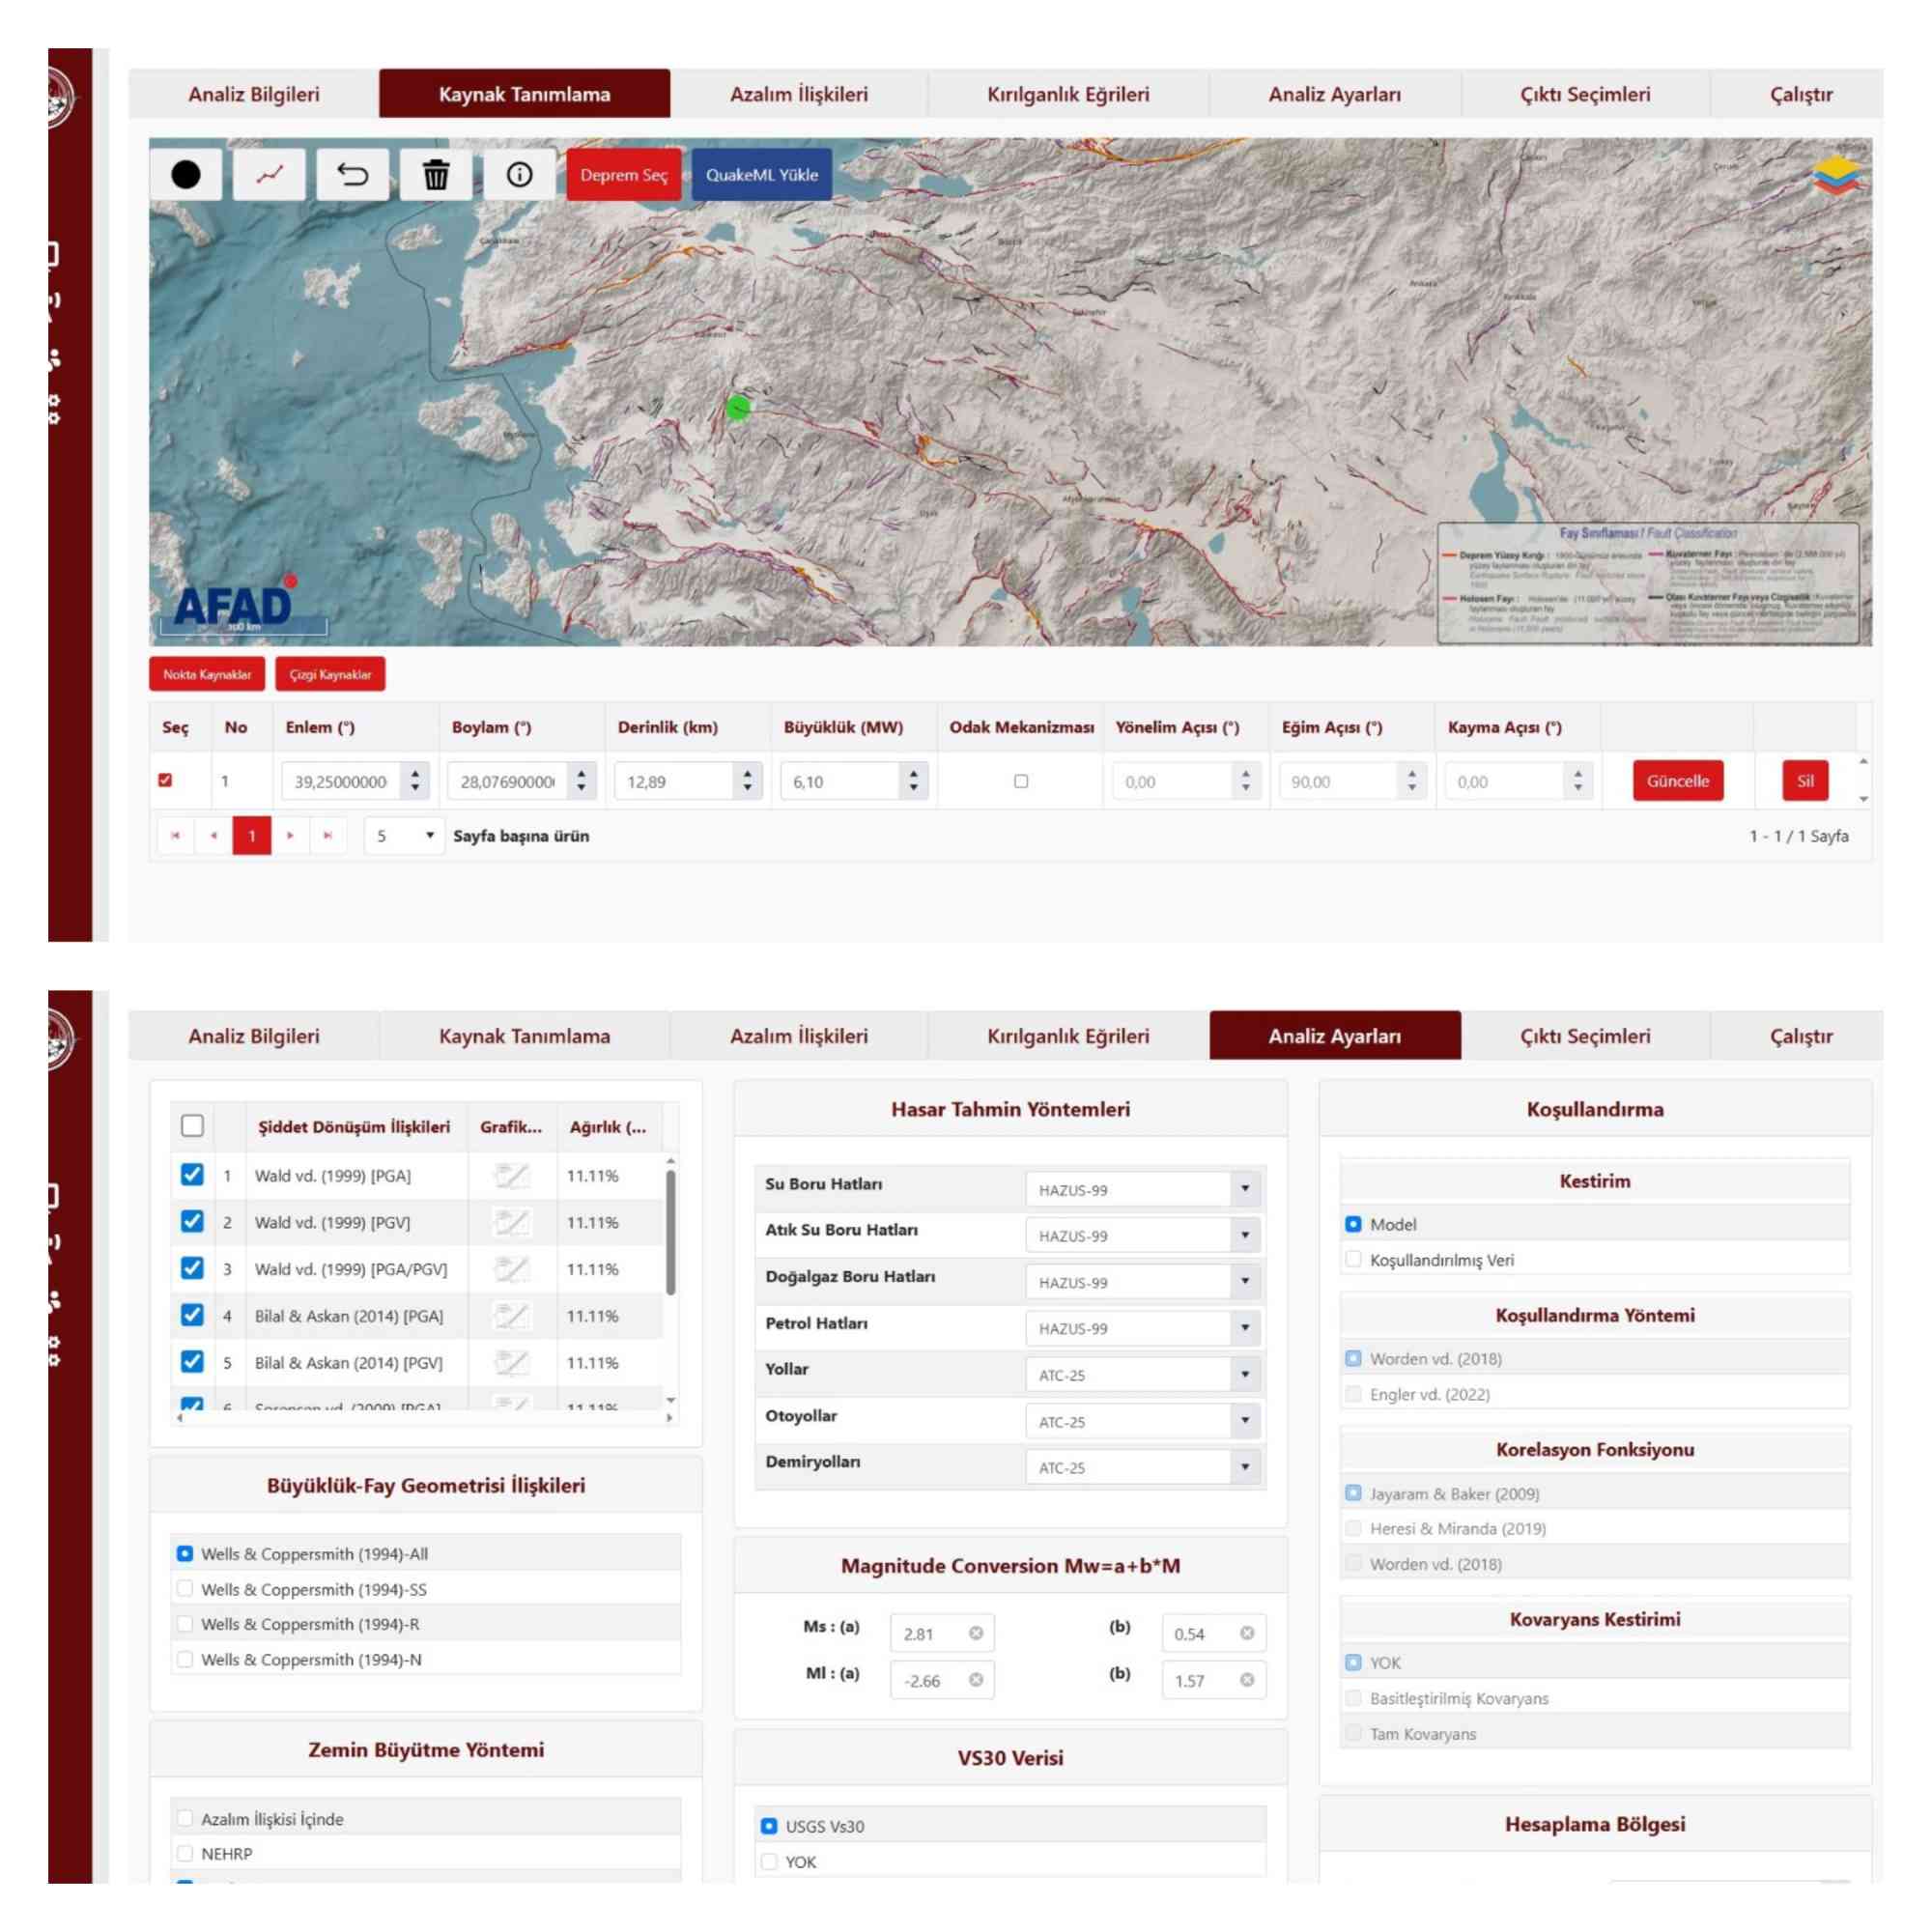Select NEHRP soil amplification method

click(185, 1853)
